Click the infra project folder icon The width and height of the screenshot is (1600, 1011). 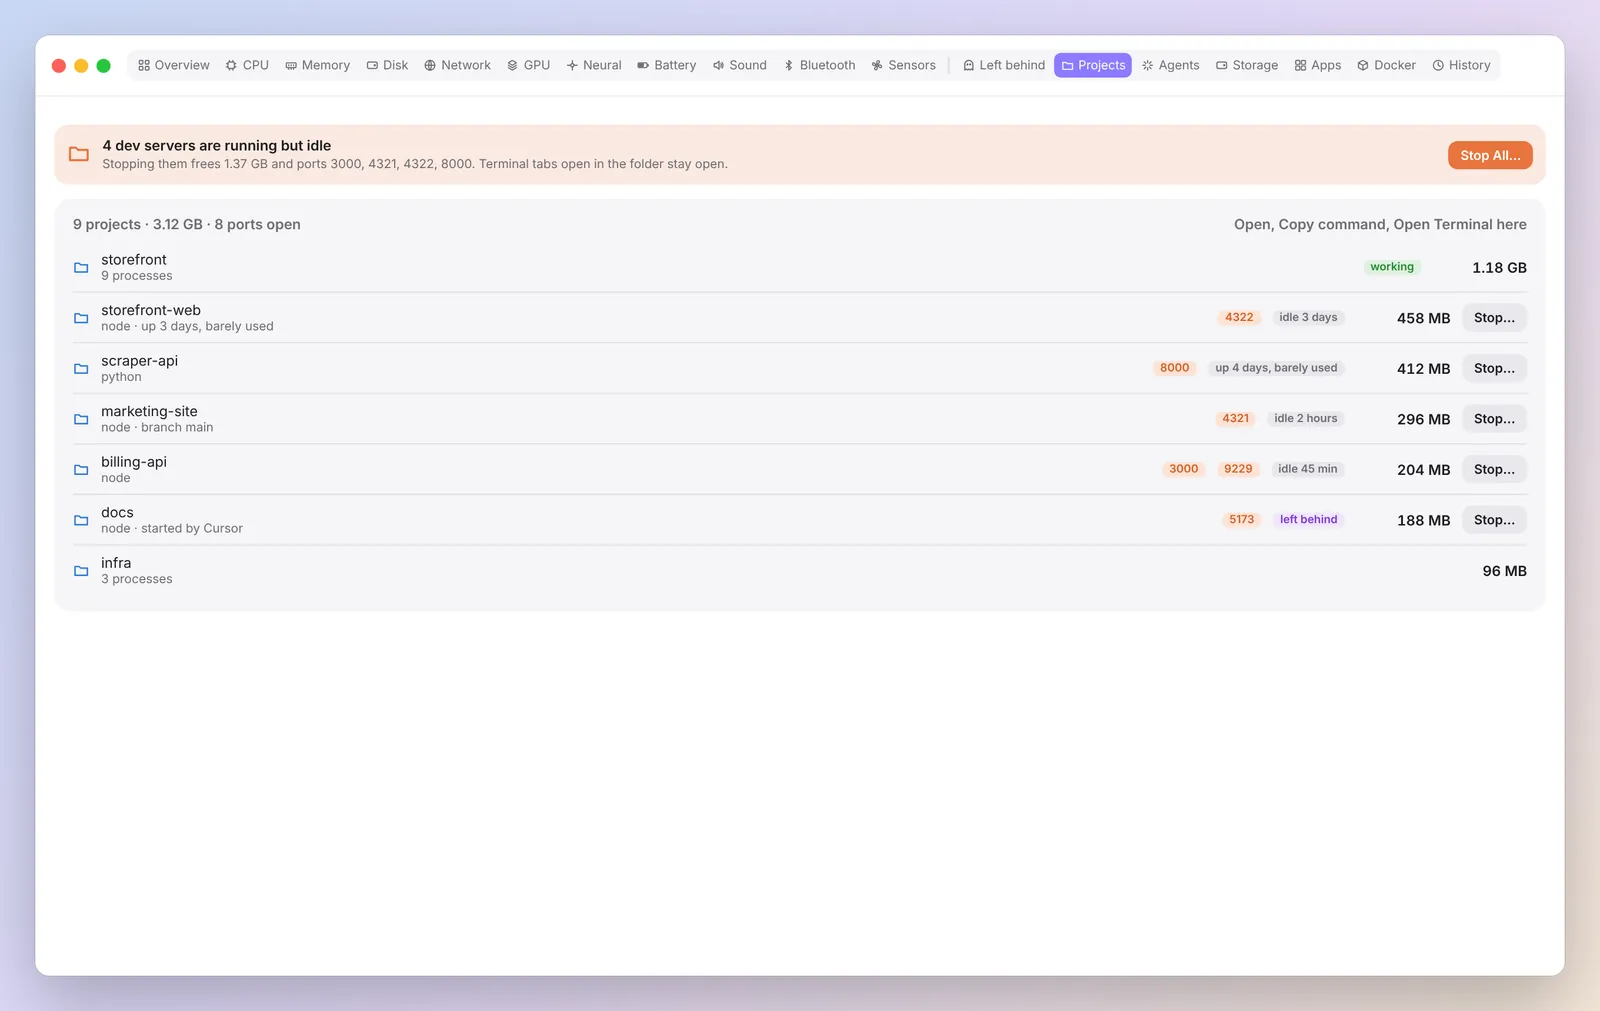tap(81, 571)
